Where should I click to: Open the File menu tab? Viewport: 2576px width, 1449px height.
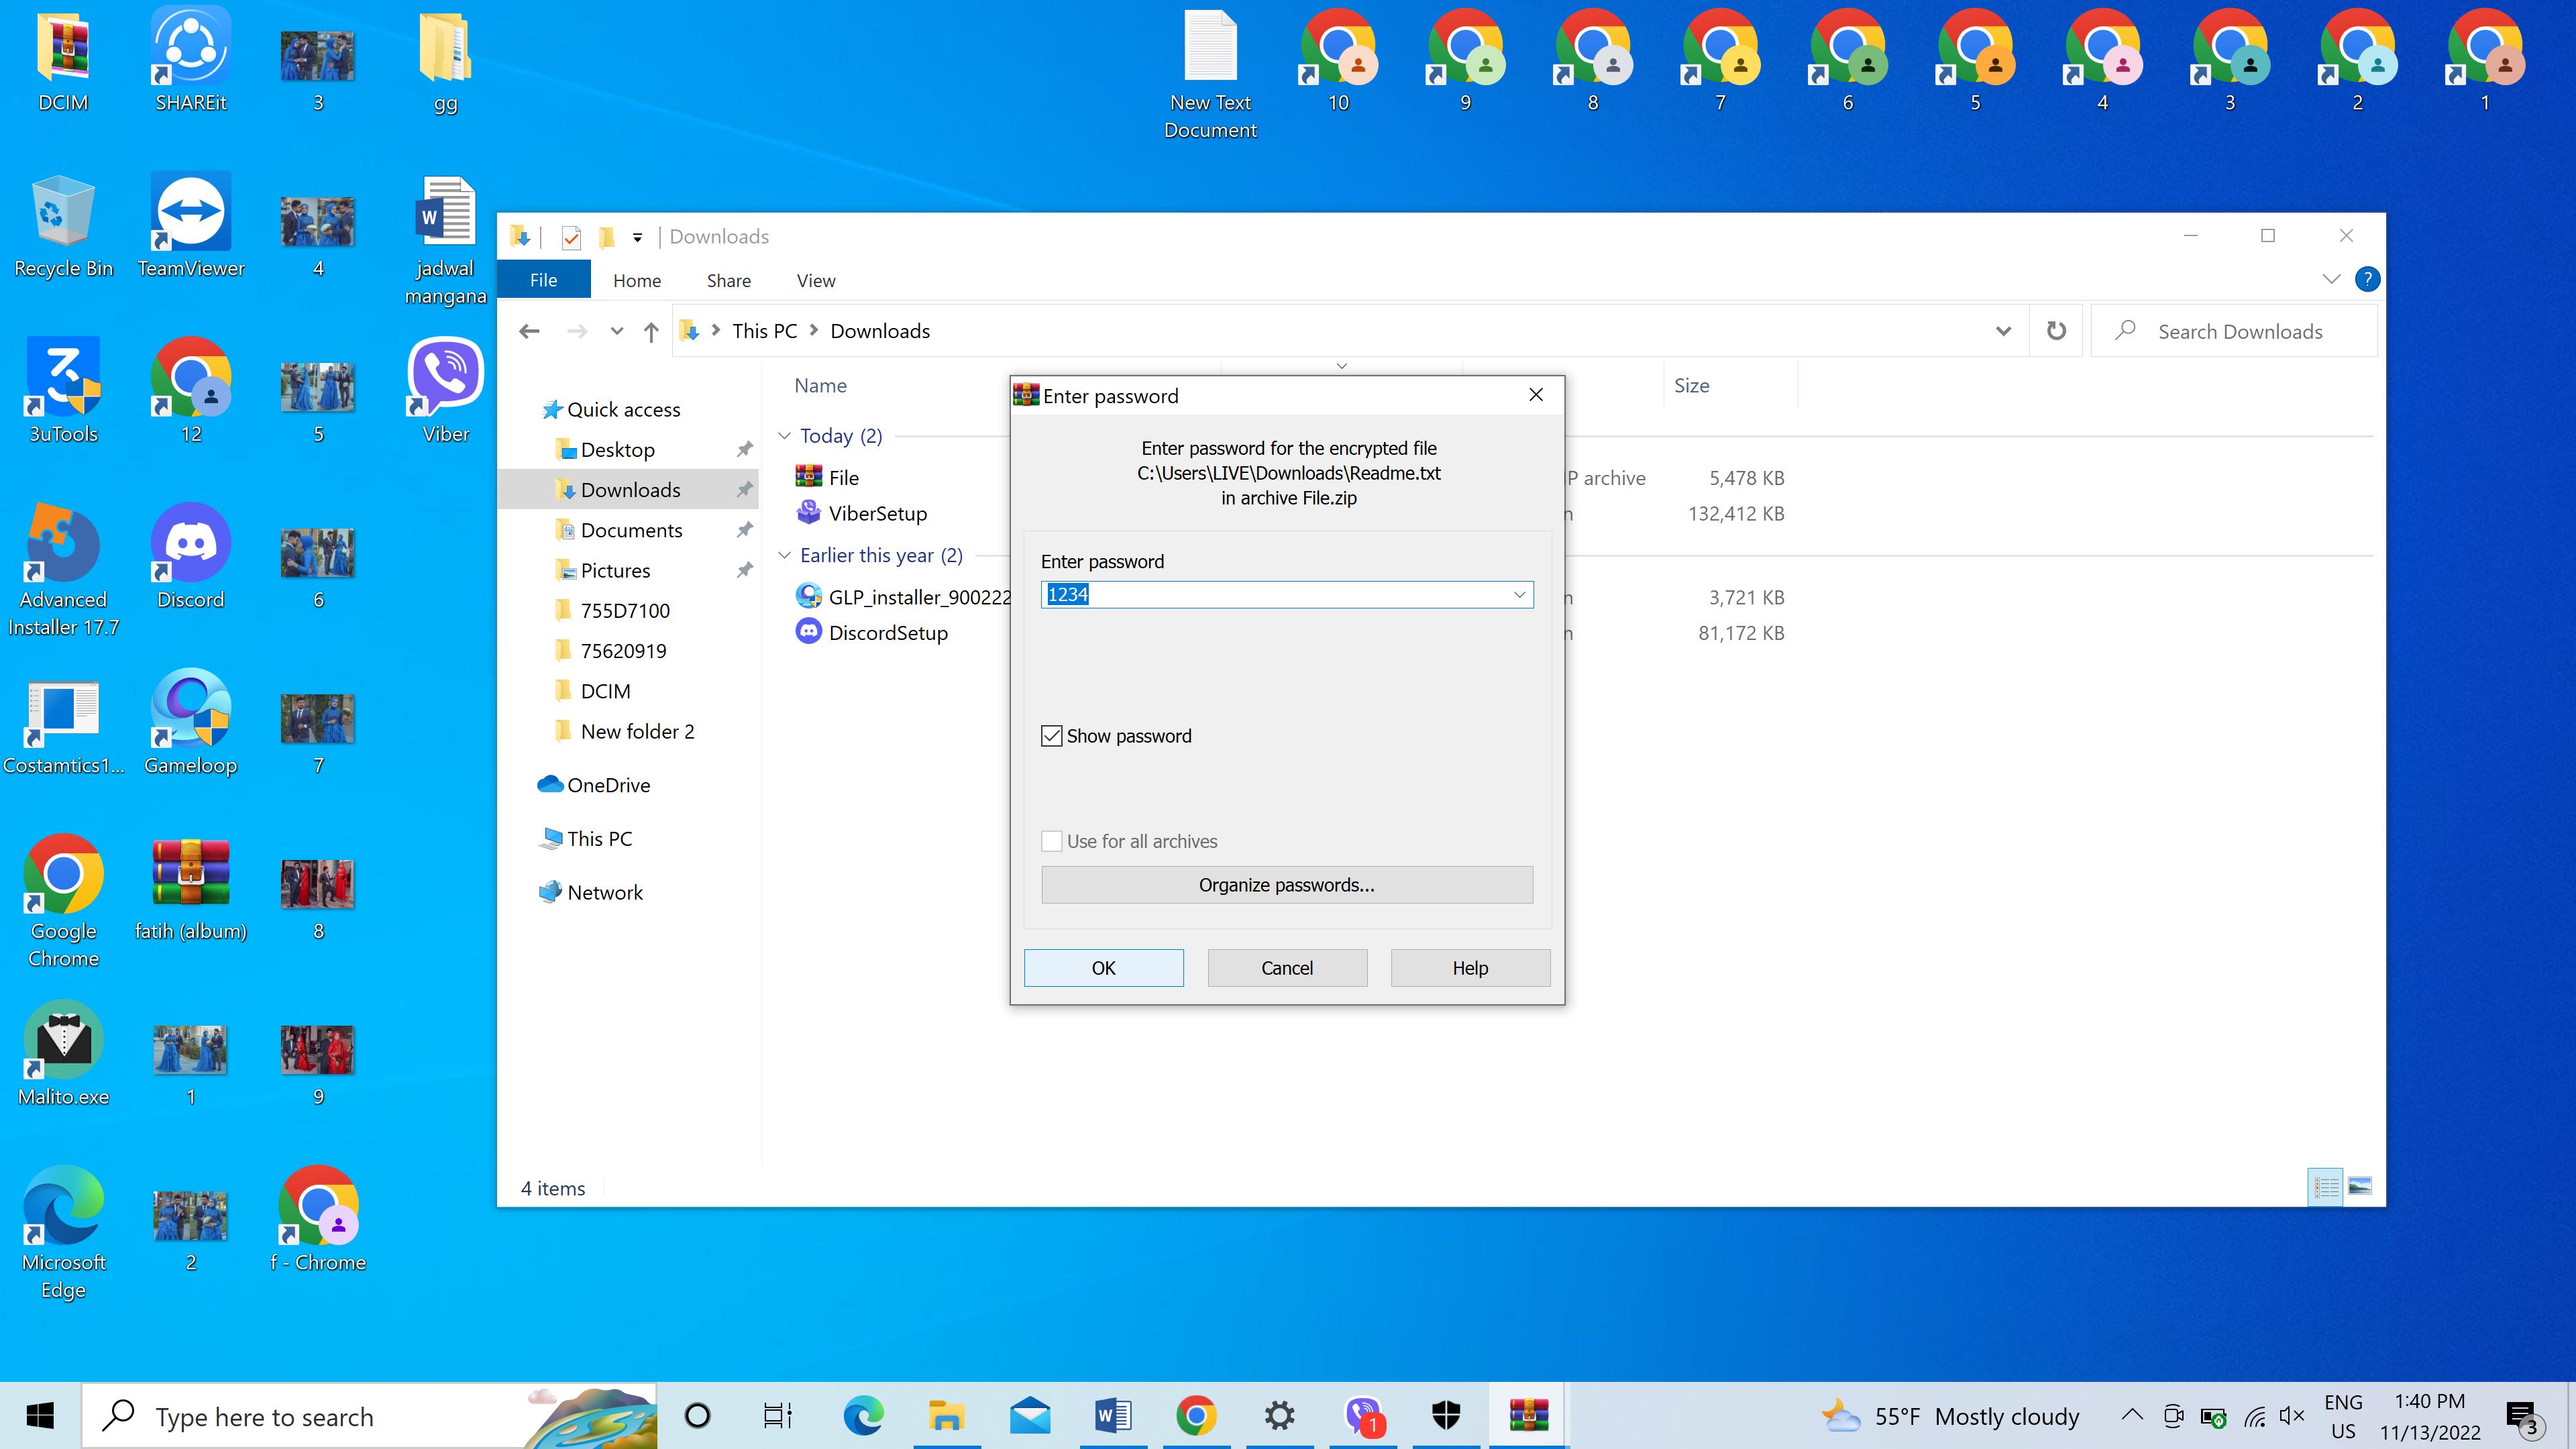click(x=543, y=281)
